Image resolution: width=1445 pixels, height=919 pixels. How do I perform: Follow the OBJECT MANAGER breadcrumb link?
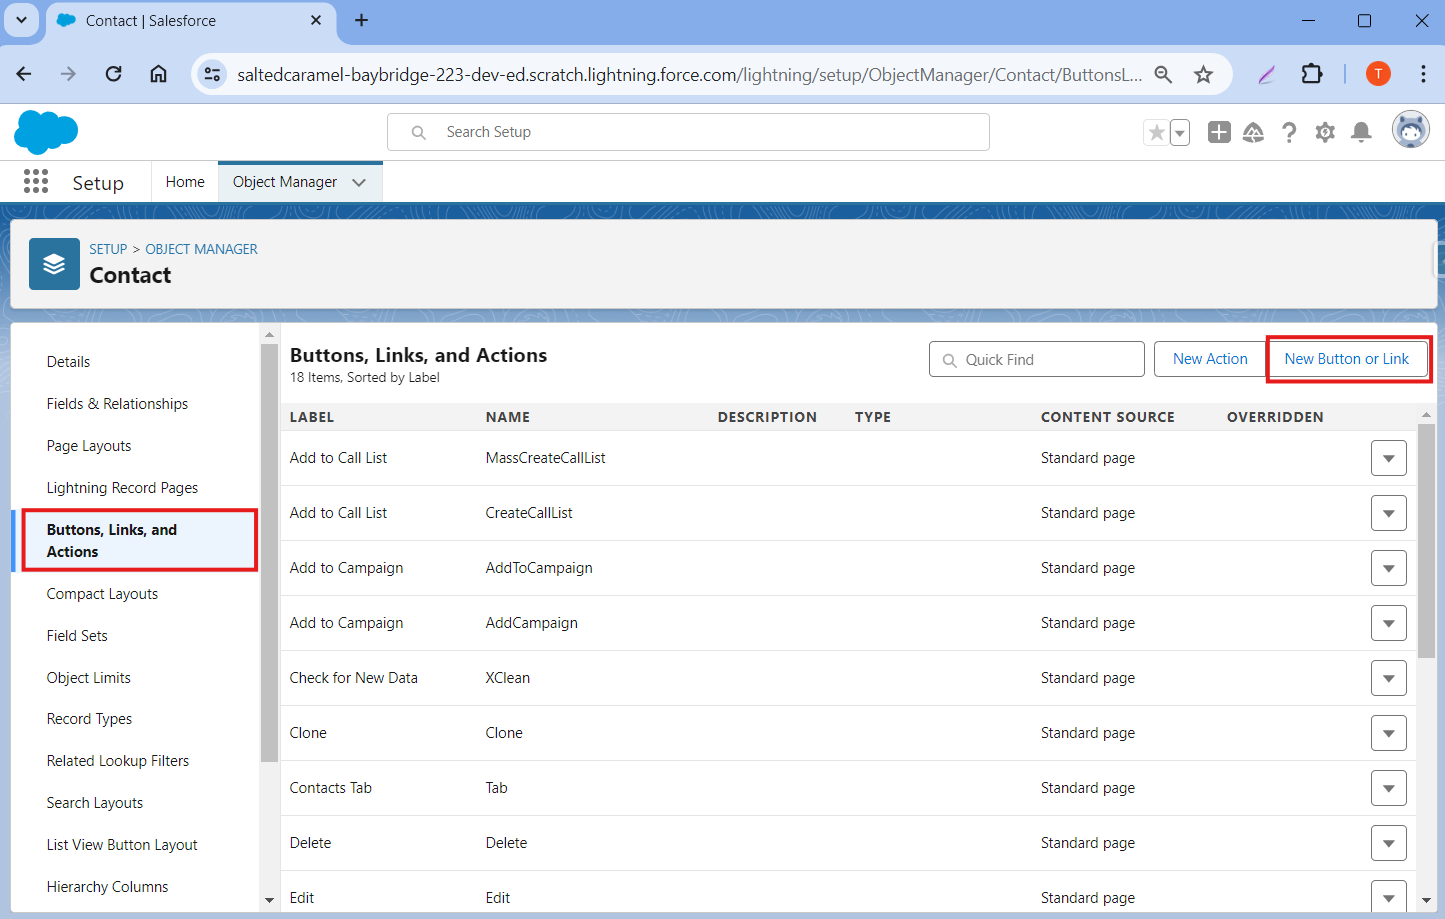pos(201,249)
